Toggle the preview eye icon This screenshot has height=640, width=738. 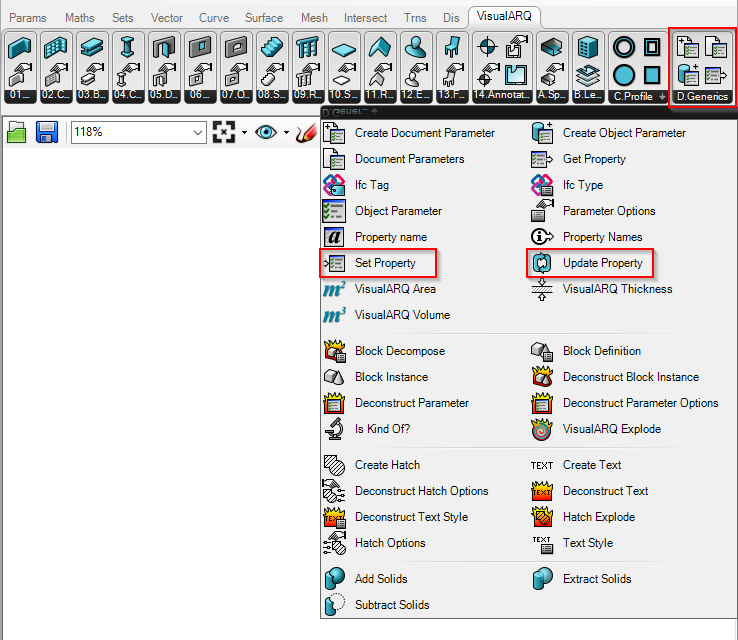[x=266, y=132]
